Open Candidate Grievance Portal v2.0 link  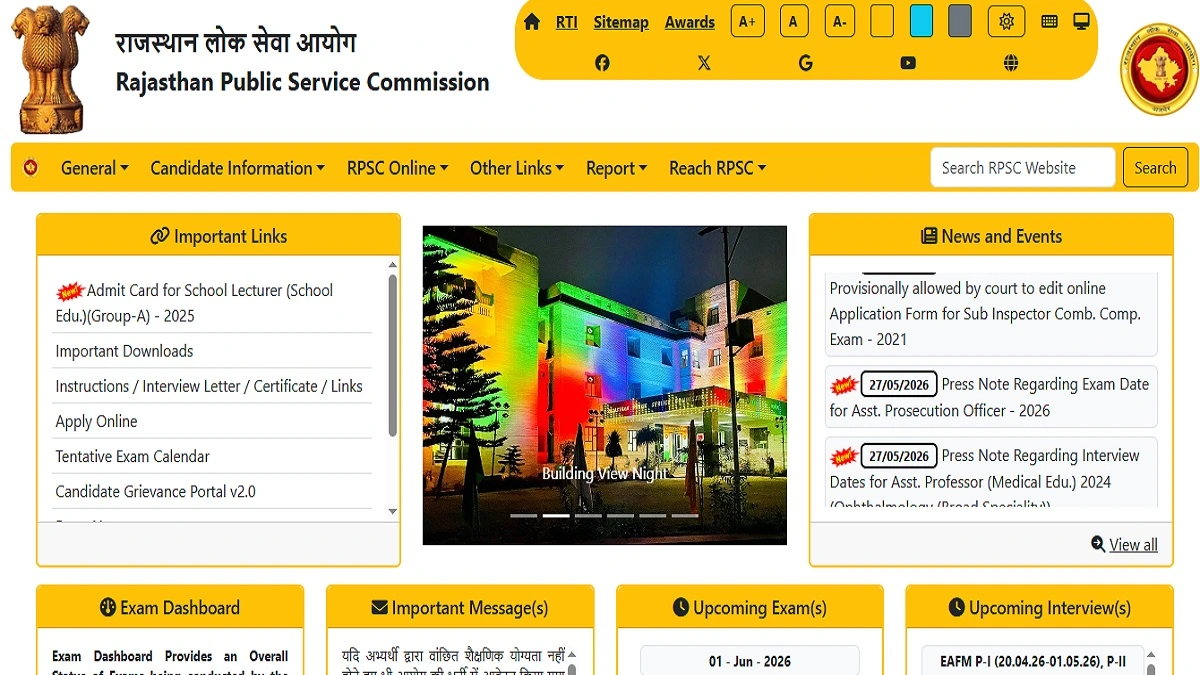(155, 491)
